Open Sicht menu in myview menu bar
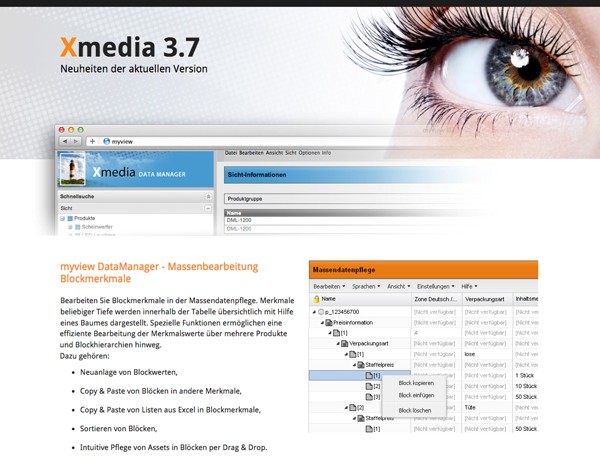This screenshot has height=461, width=600. pyautogui.click(x=291, y=153)
